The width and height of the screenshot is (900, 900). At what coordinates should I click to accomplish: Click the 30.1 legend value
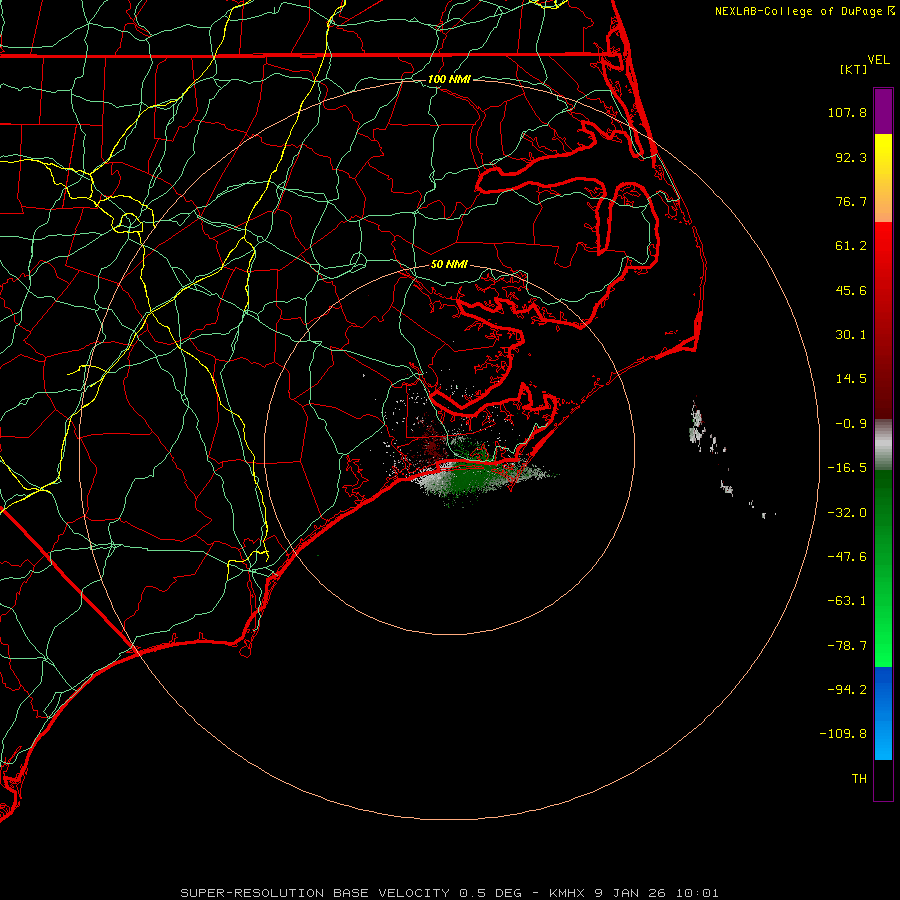tap(851, 335)
